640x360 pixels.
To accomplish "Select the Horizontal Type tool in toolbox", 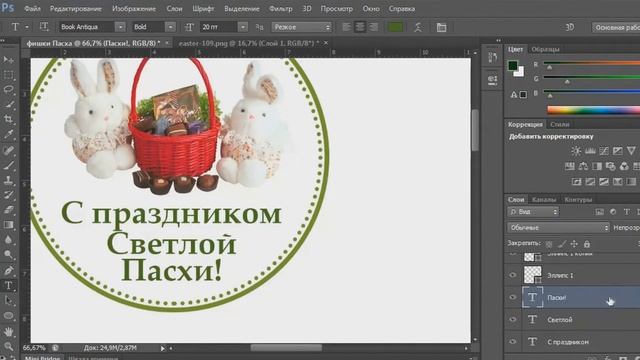I will click(8, 286).
